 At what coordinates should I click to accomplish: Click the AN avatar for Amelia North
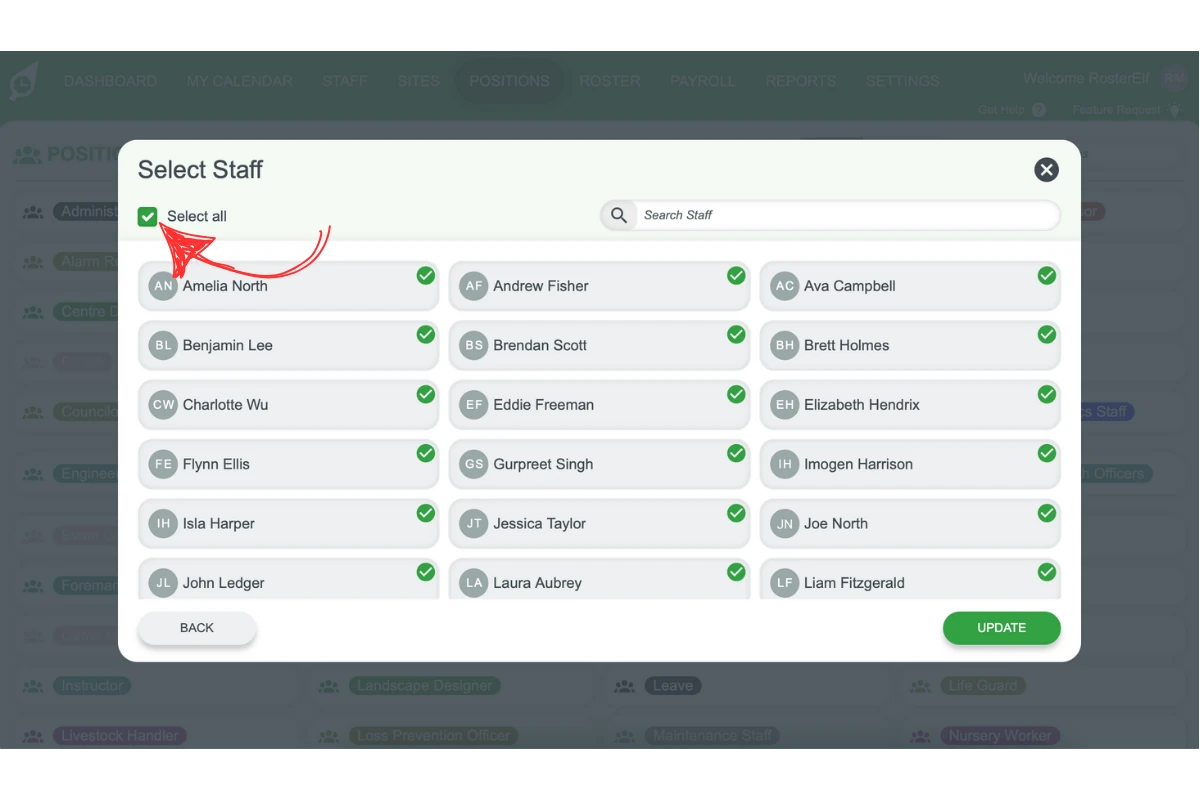point(163,286)
